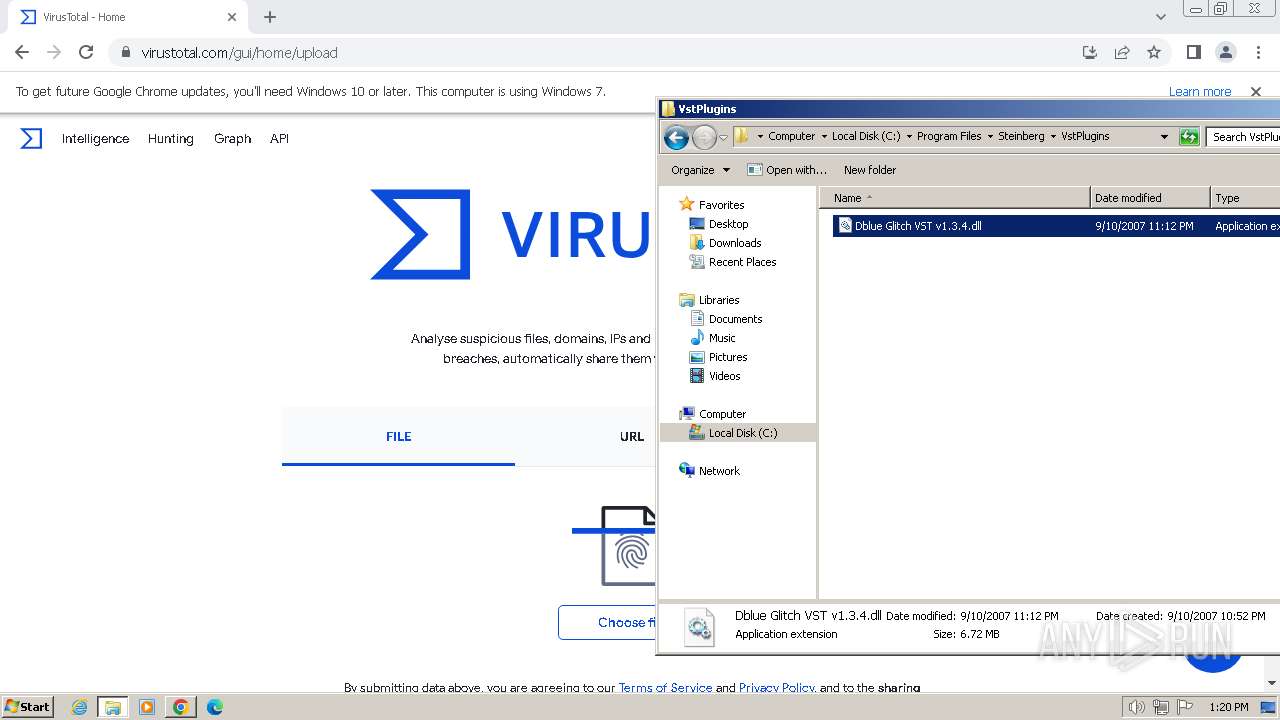Bookmark this page with star icon
The height and width of the screenshot is (720, 1280).
(x=1154, y=52)
